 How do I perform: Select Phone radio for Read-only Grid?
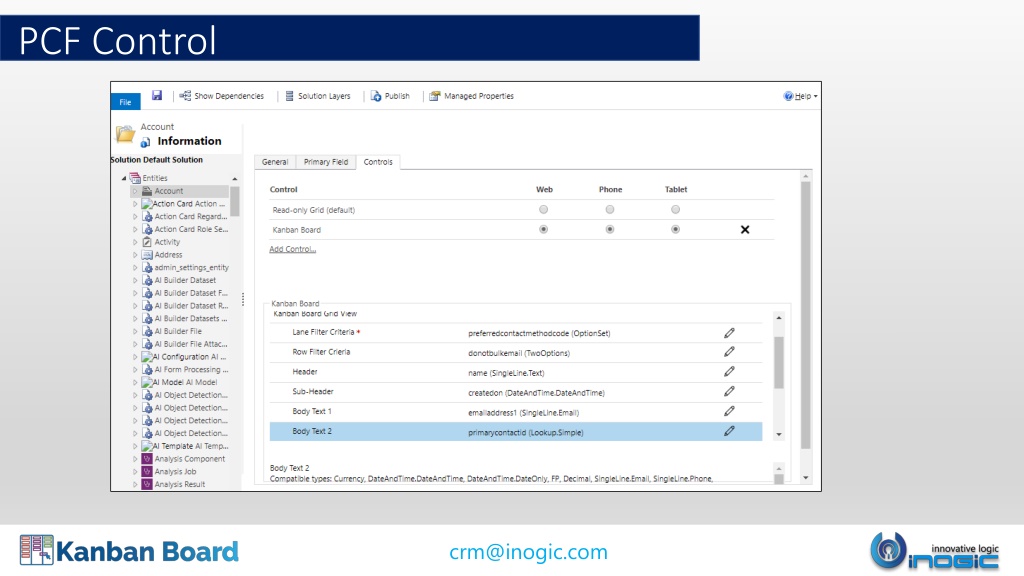tap(609, 210)
